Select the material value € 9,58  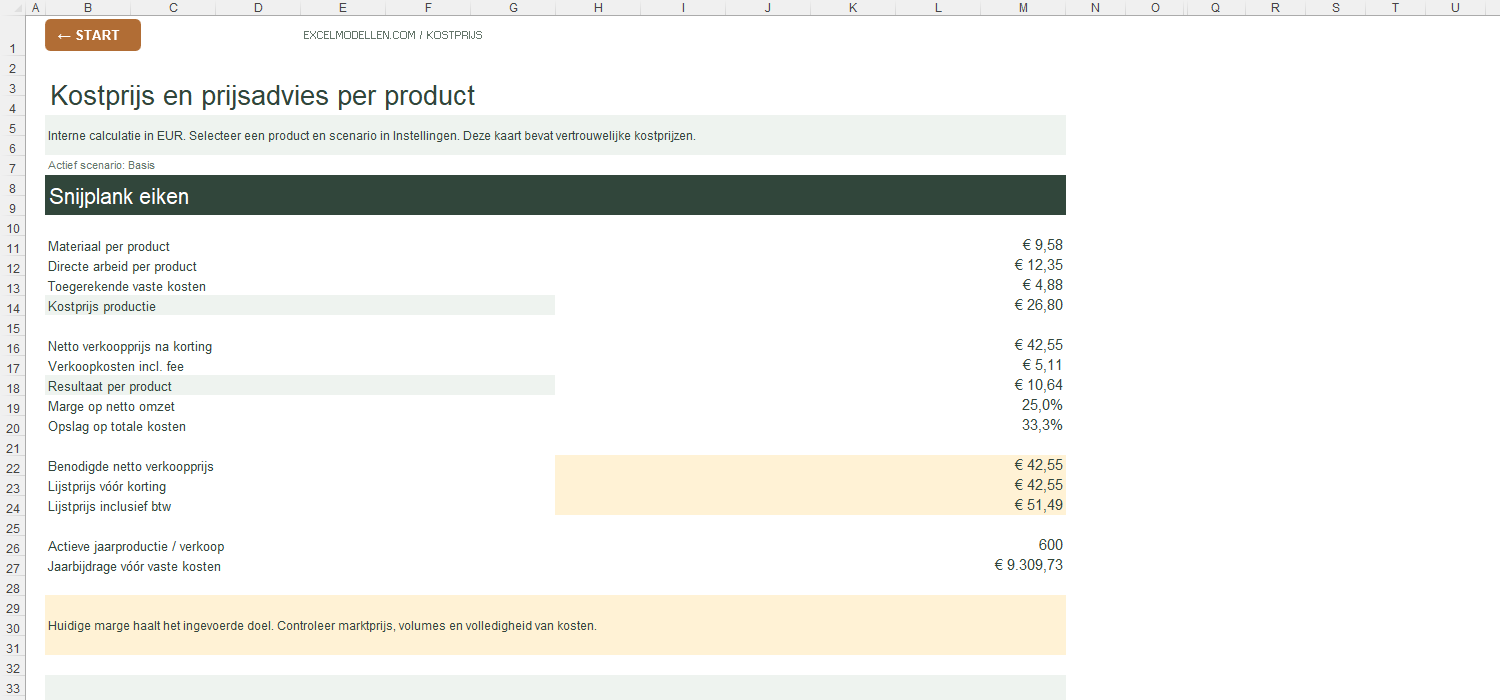(x=1042, y=245)
